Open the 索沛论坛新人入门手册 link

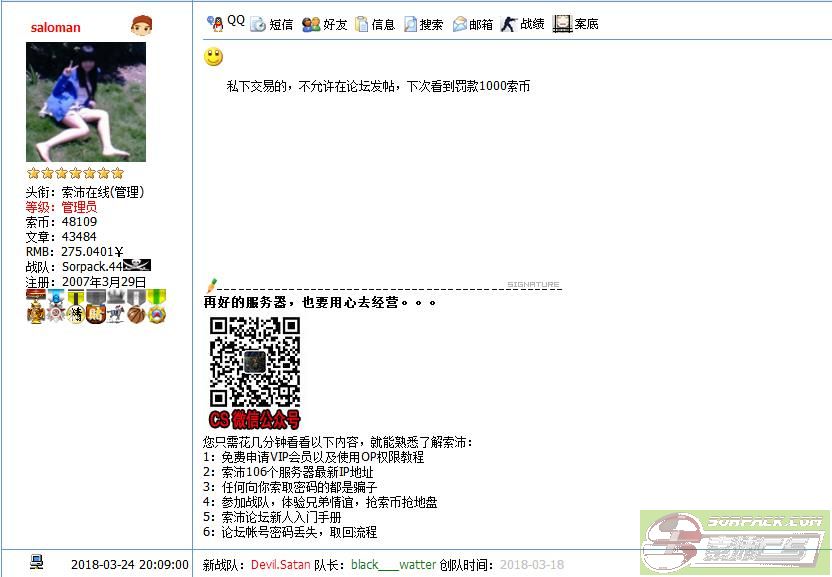point(281,517)
